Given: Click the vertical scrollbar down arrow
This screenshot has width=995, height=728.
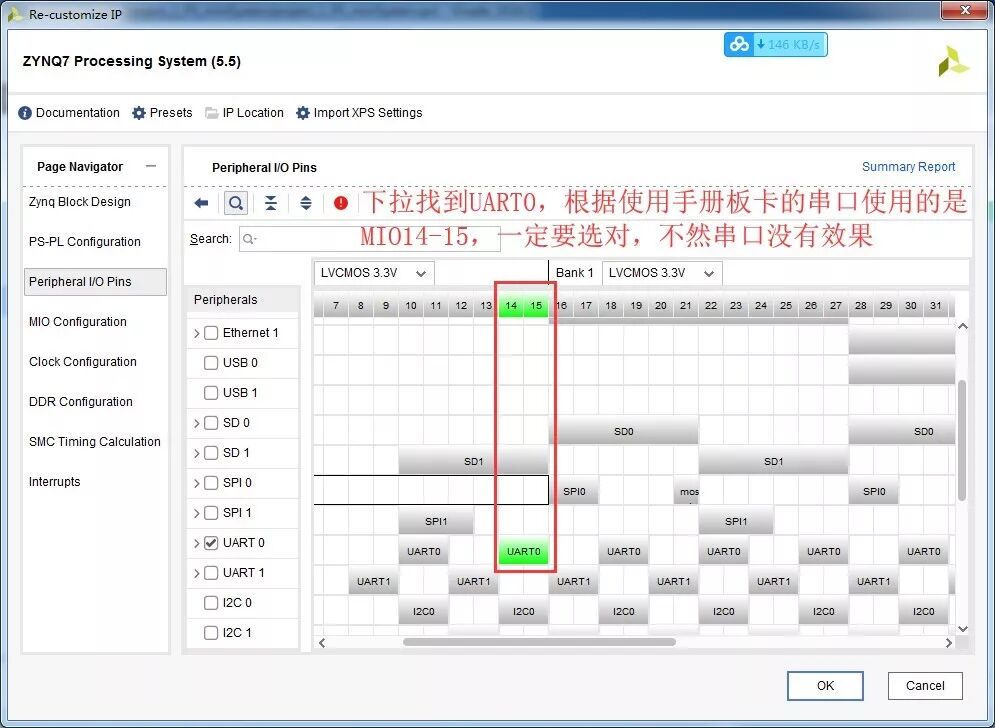Looking at the screenshot, I should point(963,629).
